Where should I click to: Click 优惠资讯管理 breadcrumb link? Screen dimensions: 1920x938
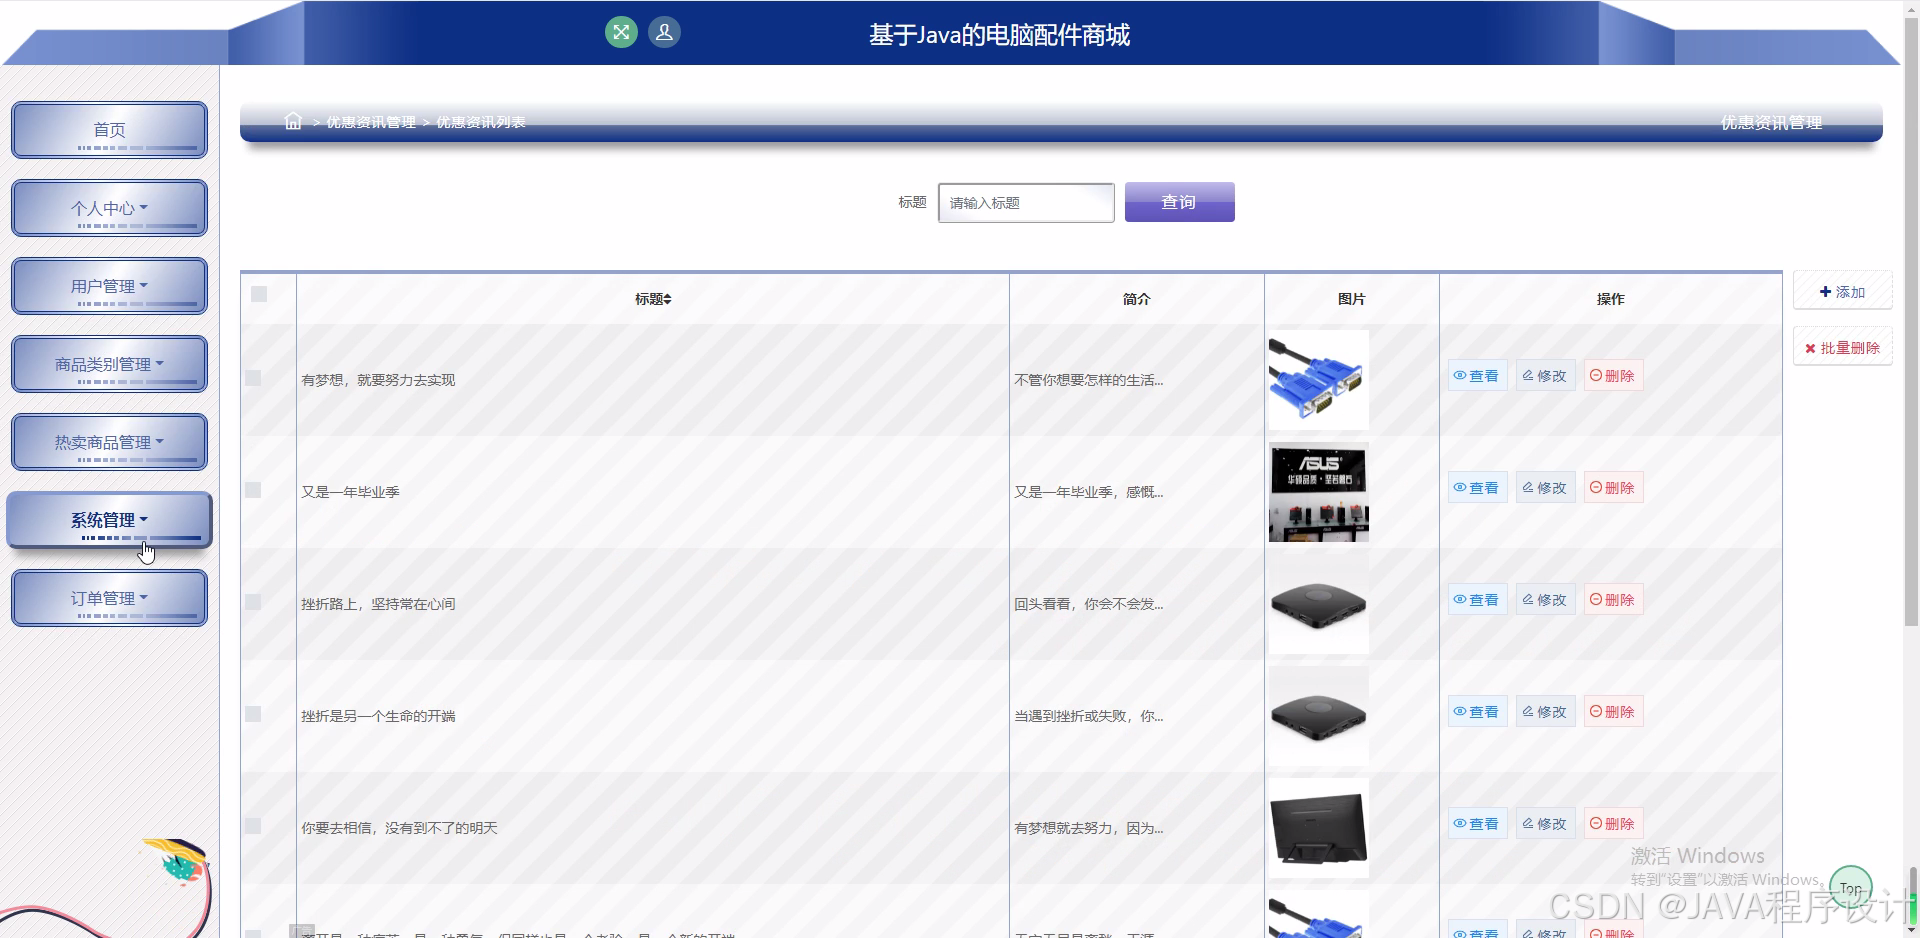371,122
